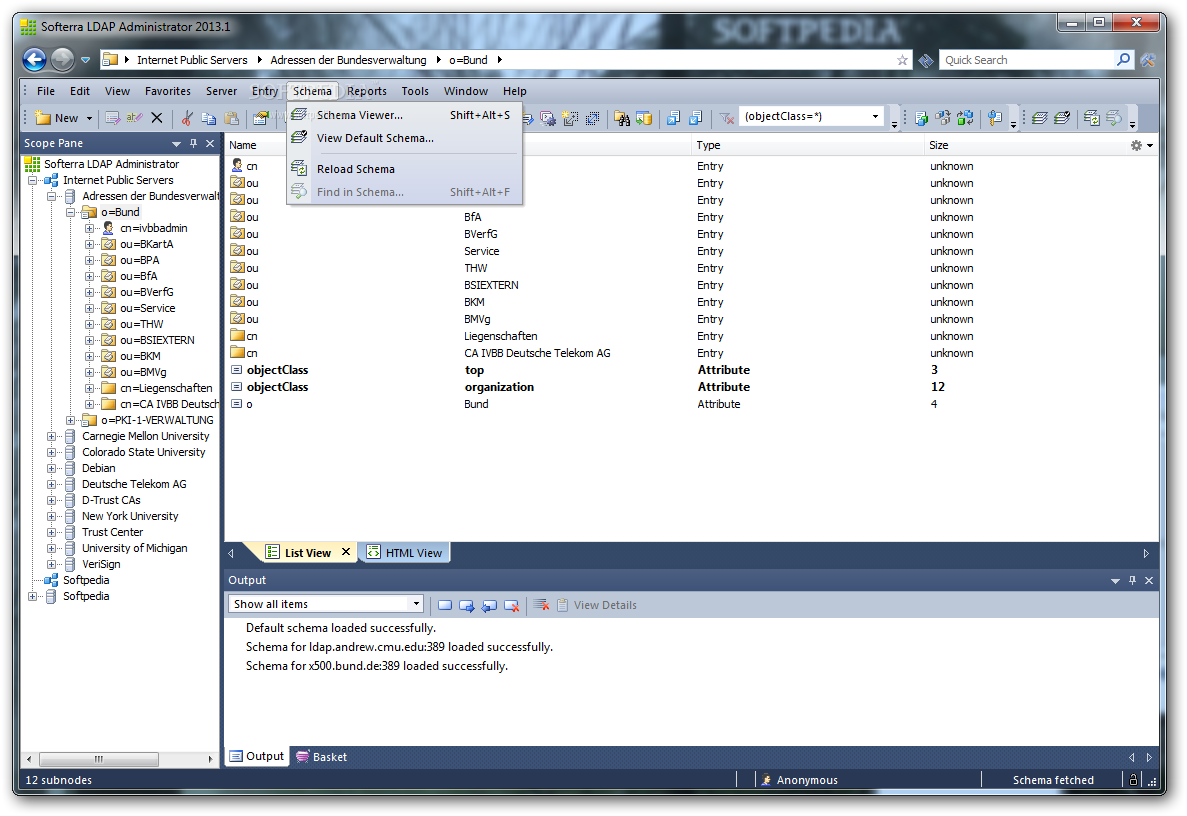1187x816 pixels.
Task: Click the lock icon in status bar
Action: click(x=1133, y=780)
